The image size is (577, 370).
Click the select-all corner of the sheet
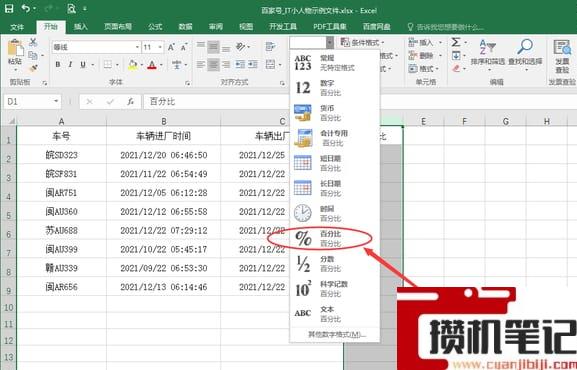pyautogui.click(x=8, y=120)
